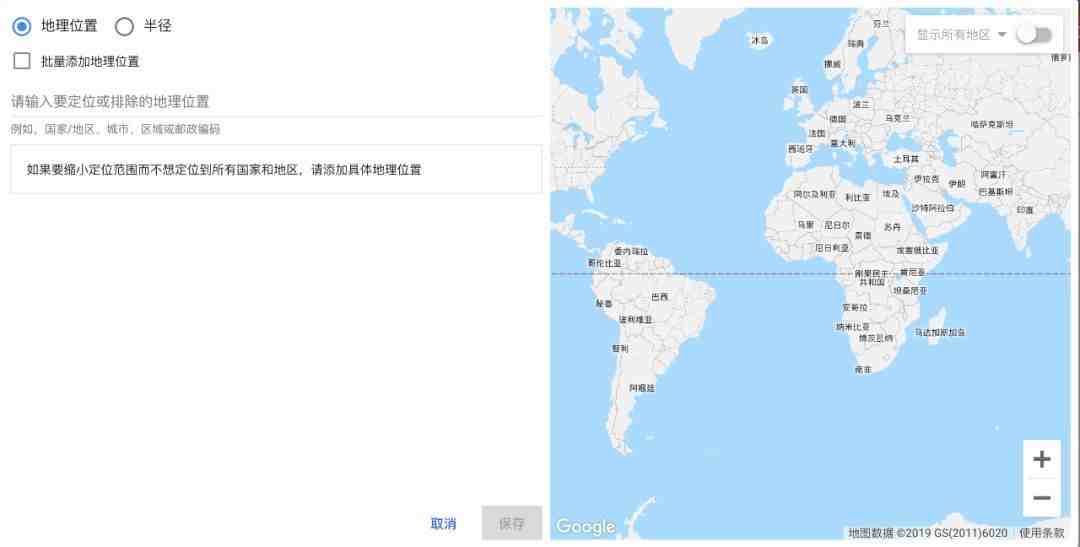This screenshot has width=1080, height=547.
Task: Click the location search input field
Action: click(x=276, y=102)
